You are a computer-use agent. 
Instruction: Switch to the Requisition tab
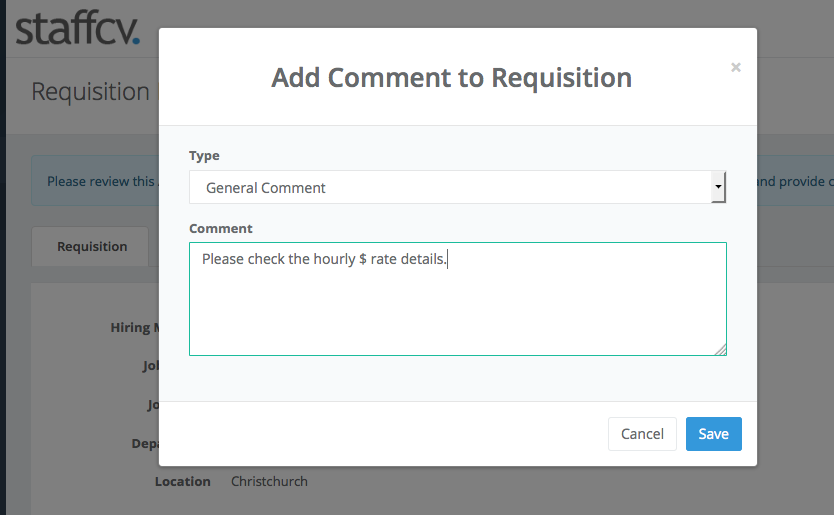coord(92,247)
